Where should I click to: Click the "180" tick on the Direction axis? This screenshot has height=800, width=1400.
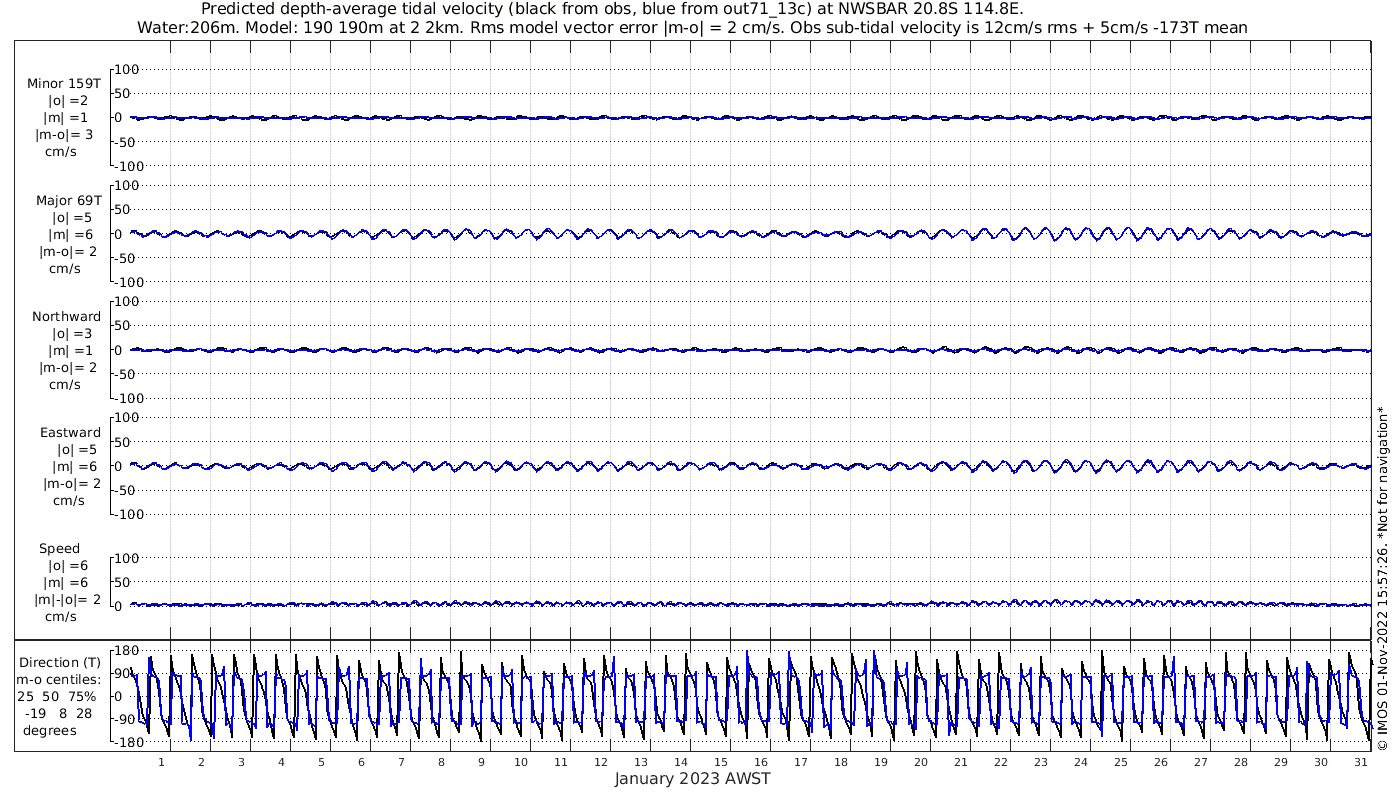(128, 651)
